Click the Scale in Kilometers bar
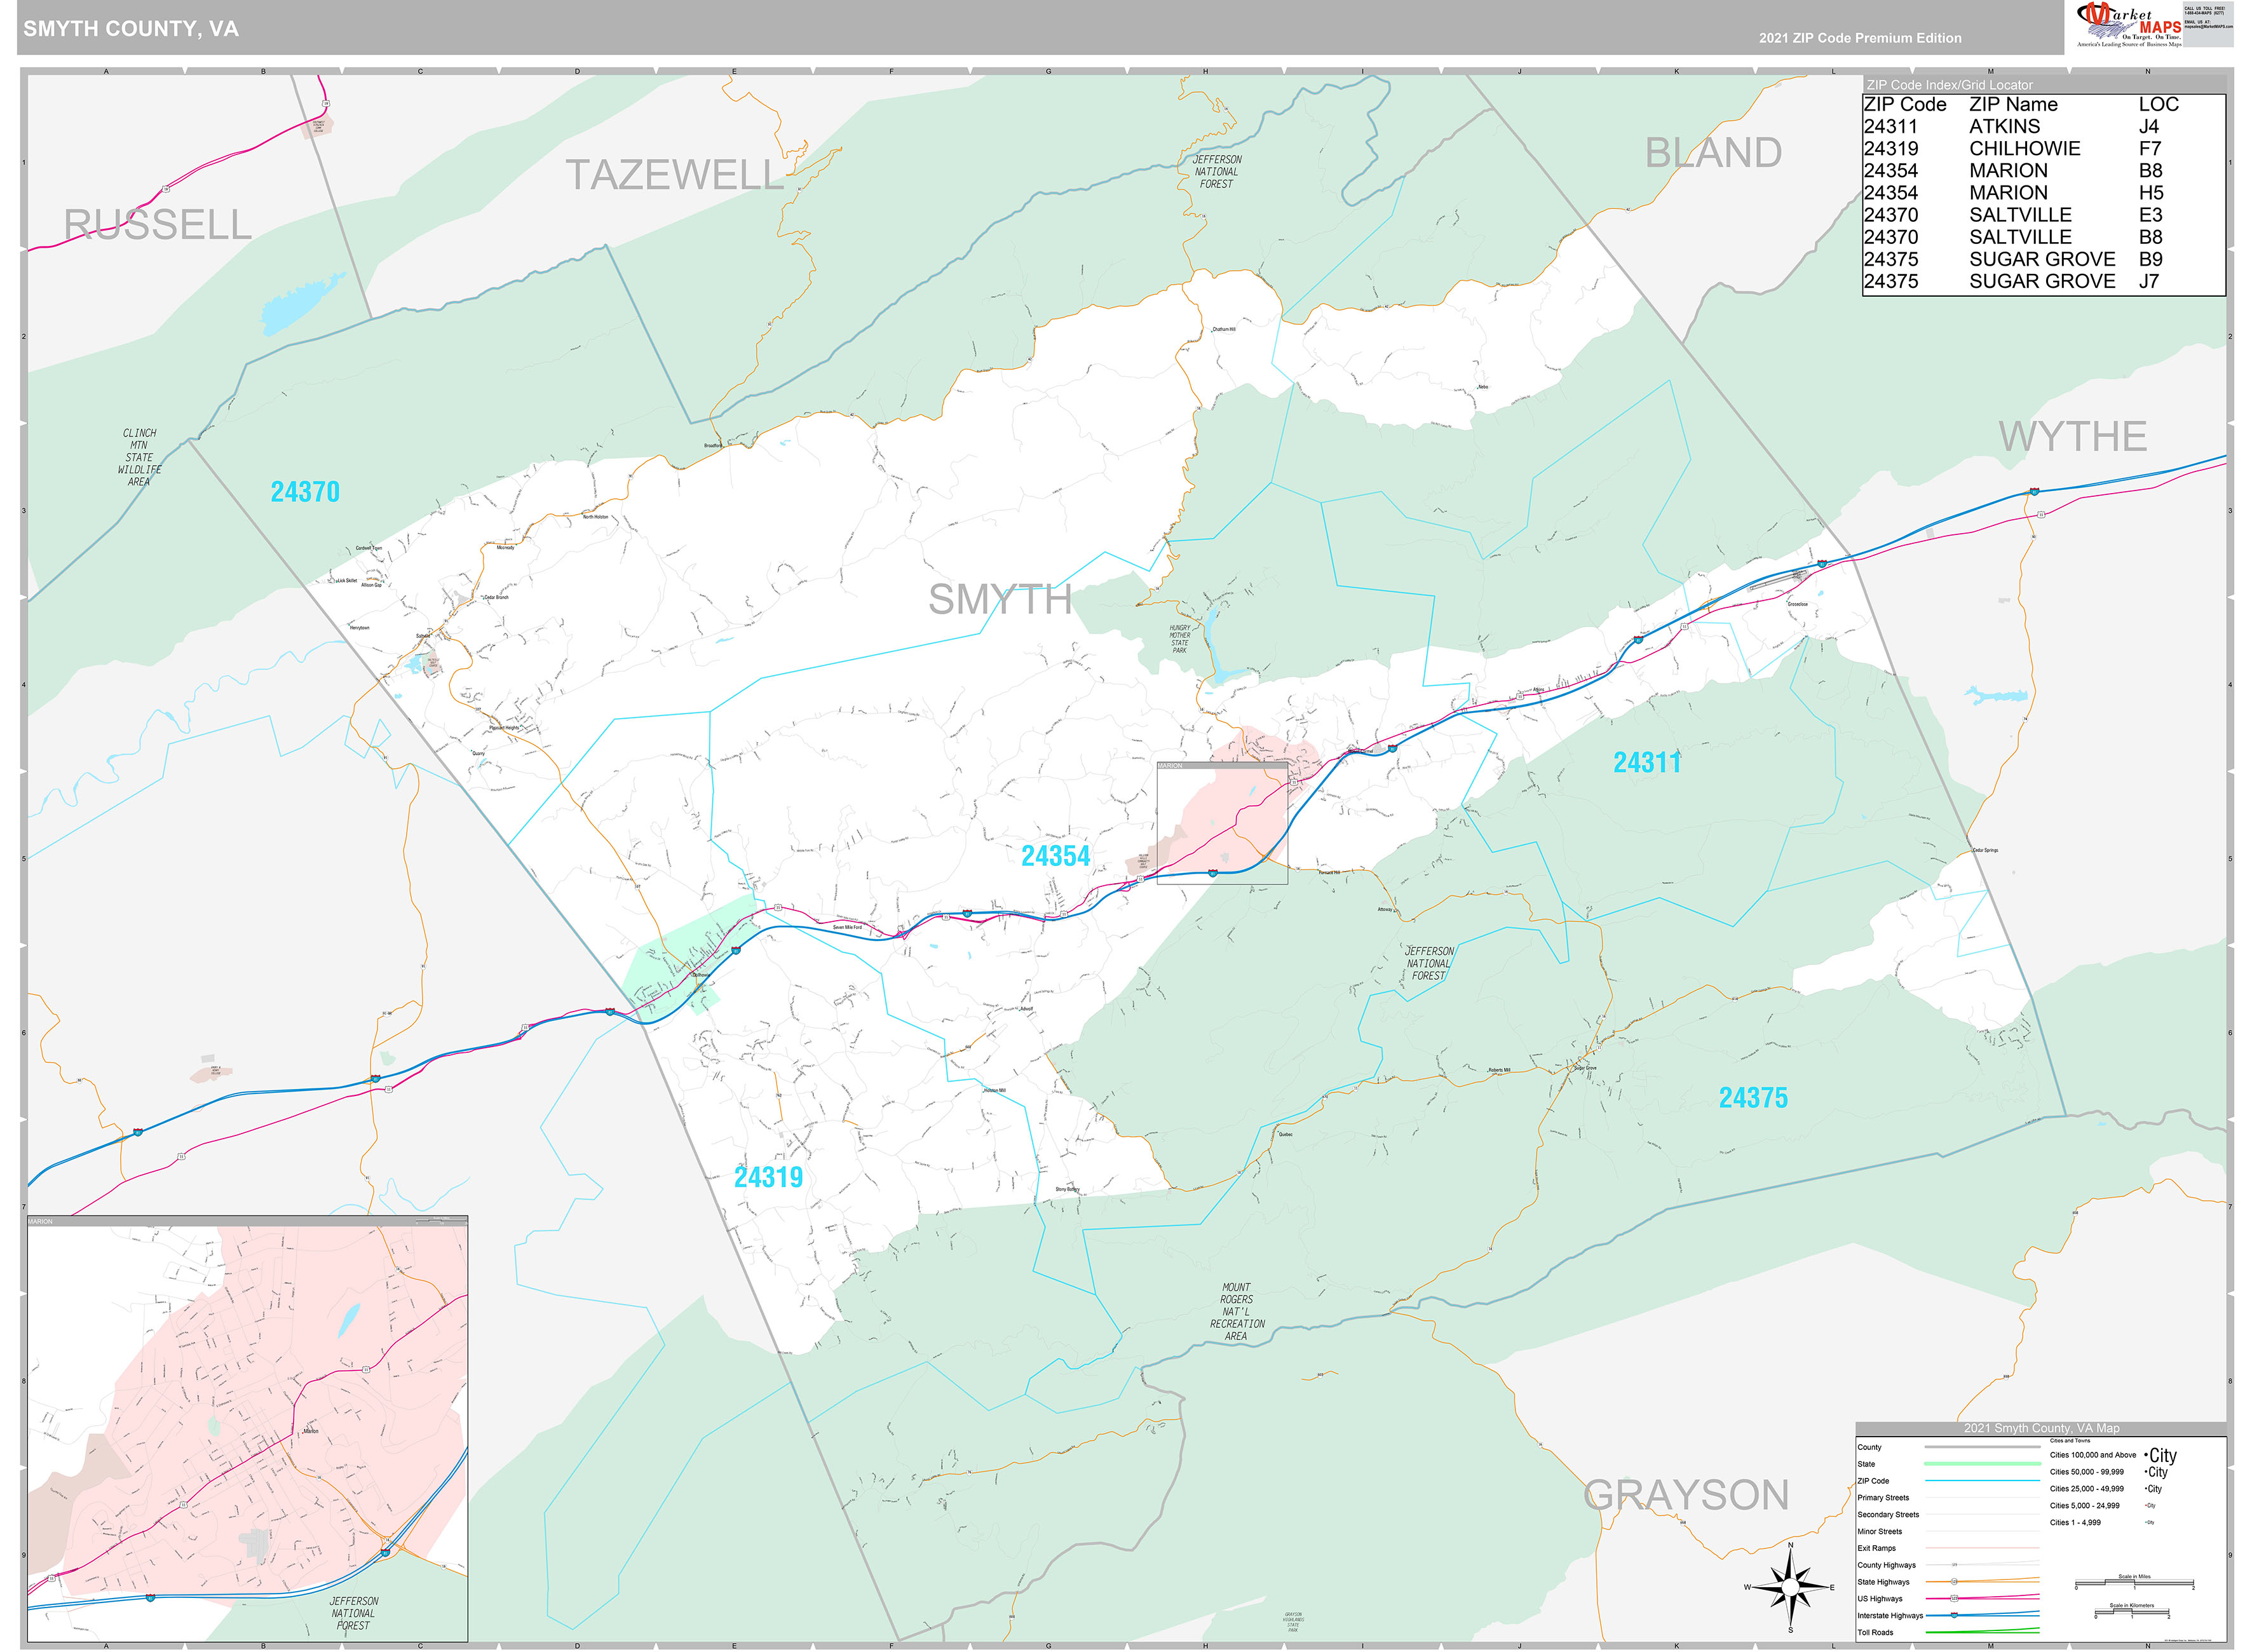The height and width of the screenshot is (1652, 2245). tap(2131, 1613)
